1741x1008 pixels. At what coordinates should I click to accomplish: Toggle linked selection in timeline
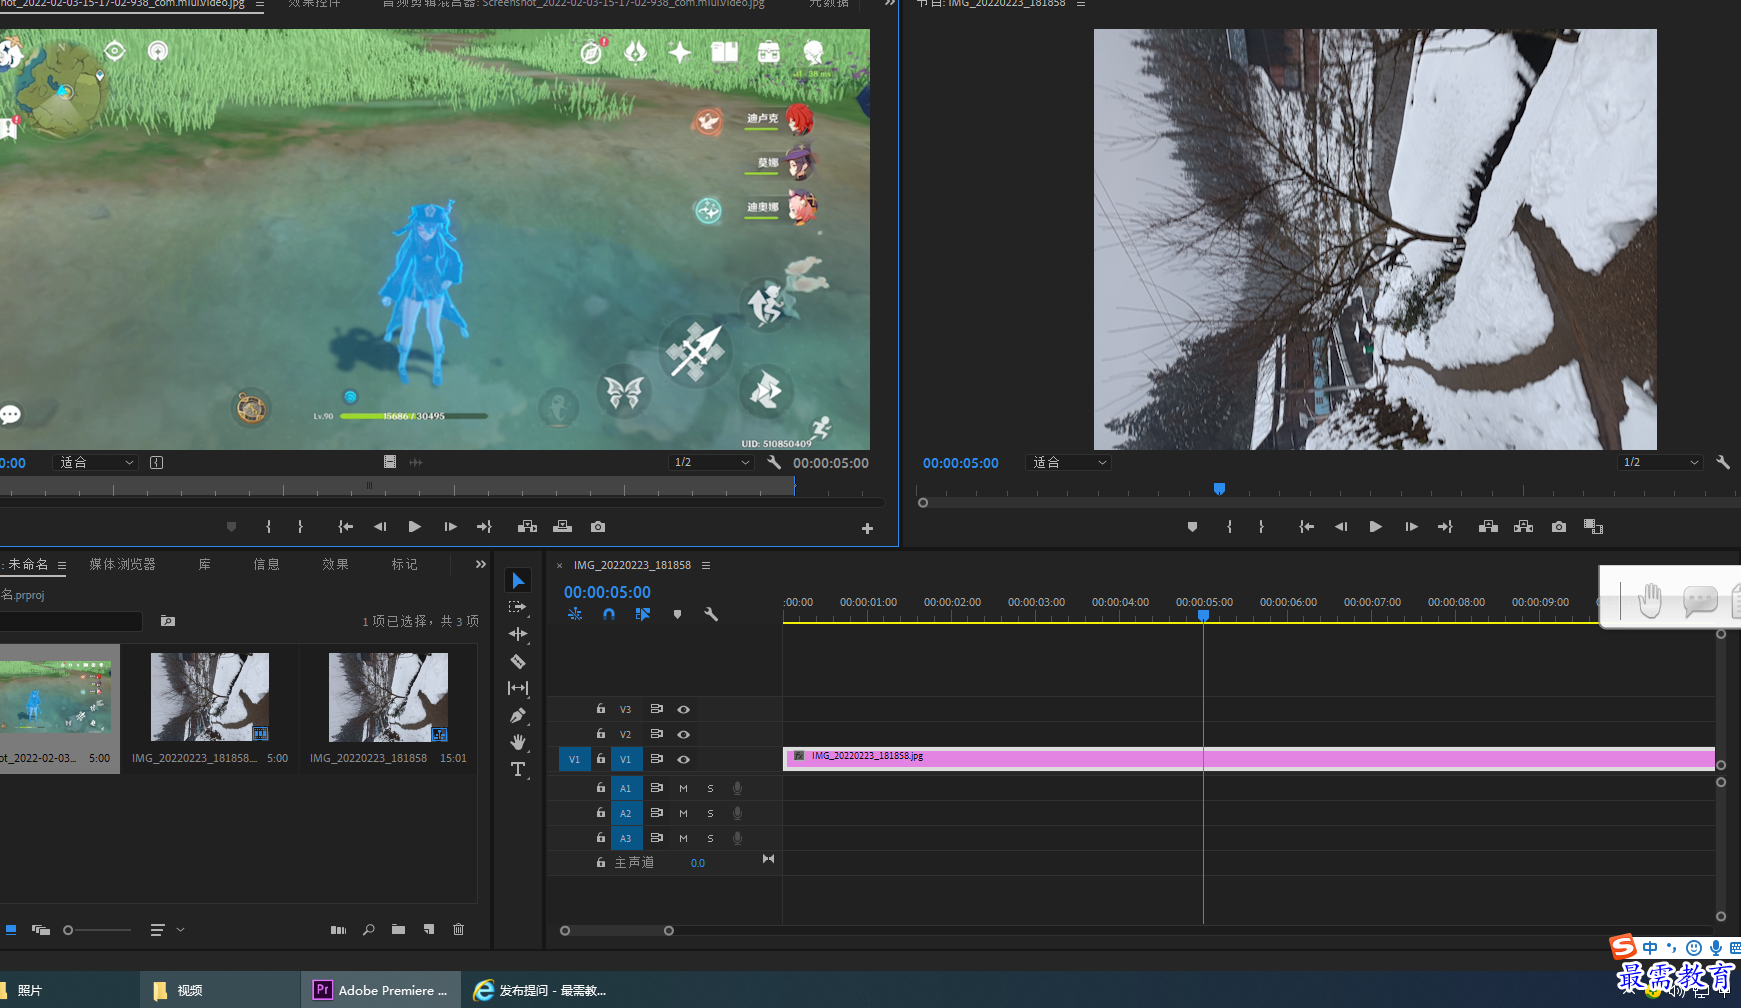[x=642, y=614]
